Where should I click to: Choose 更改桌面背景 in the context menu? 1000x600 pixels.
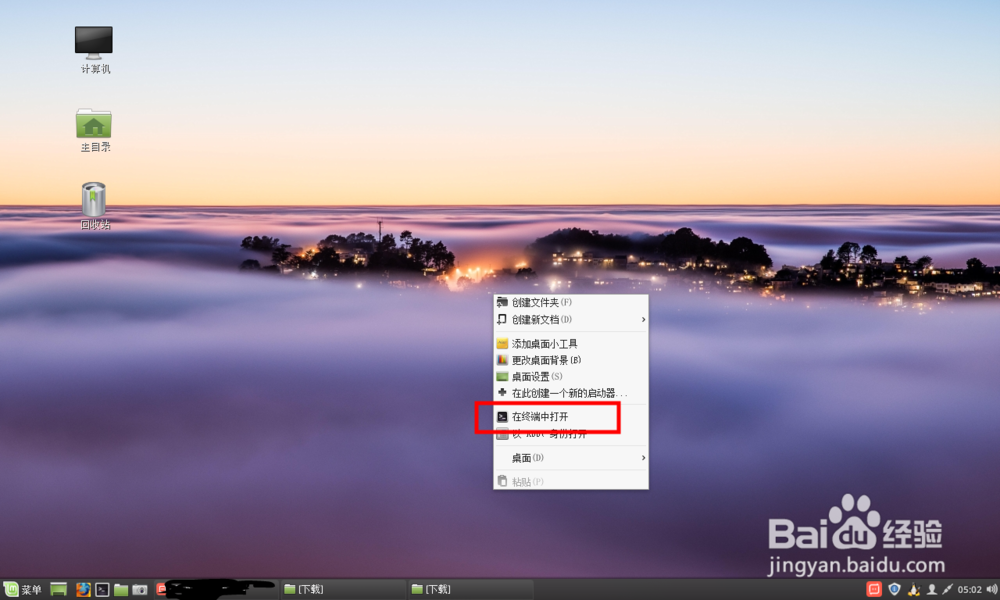[547, 358]
